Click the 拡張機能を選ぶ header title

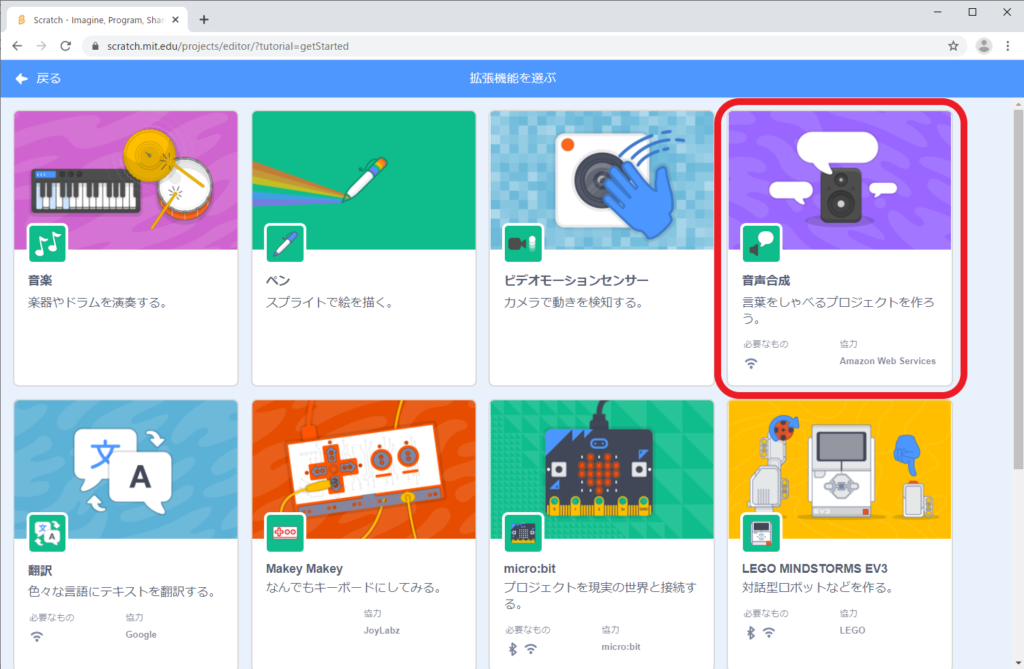[513, 78]
